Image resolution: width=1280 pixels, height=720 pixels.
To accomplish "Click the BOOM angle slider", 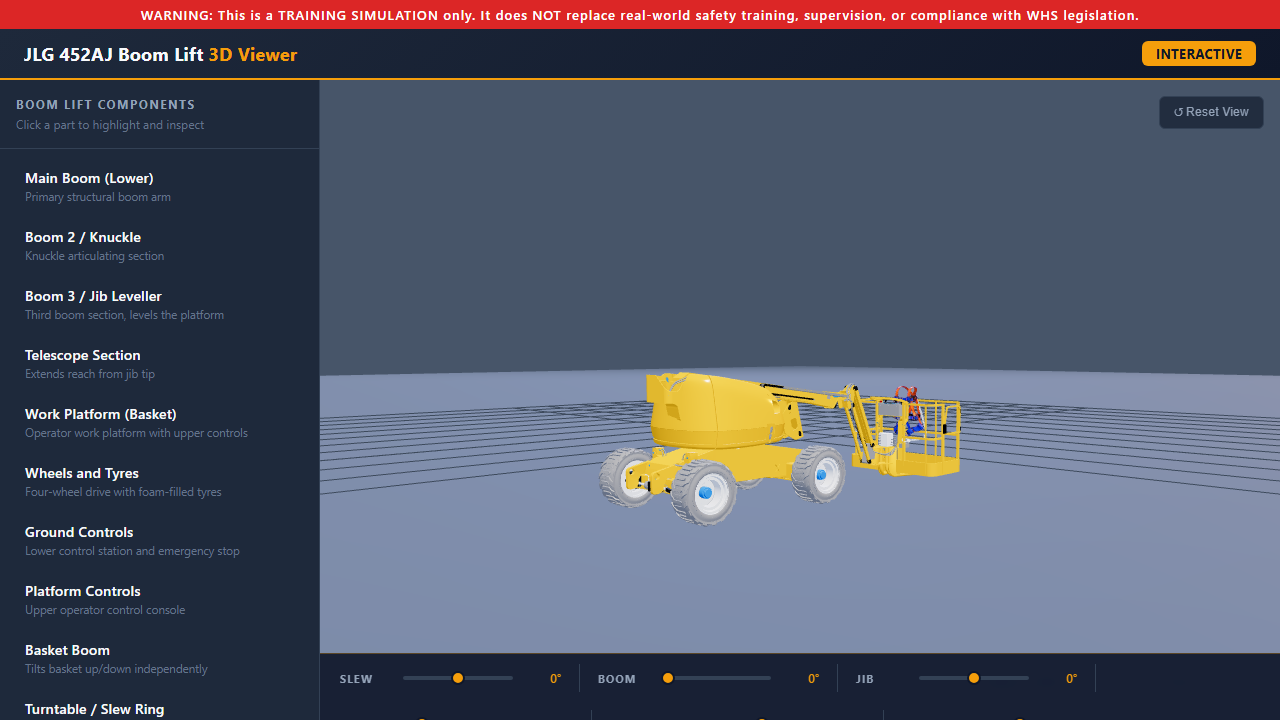I will click(716, 678).
